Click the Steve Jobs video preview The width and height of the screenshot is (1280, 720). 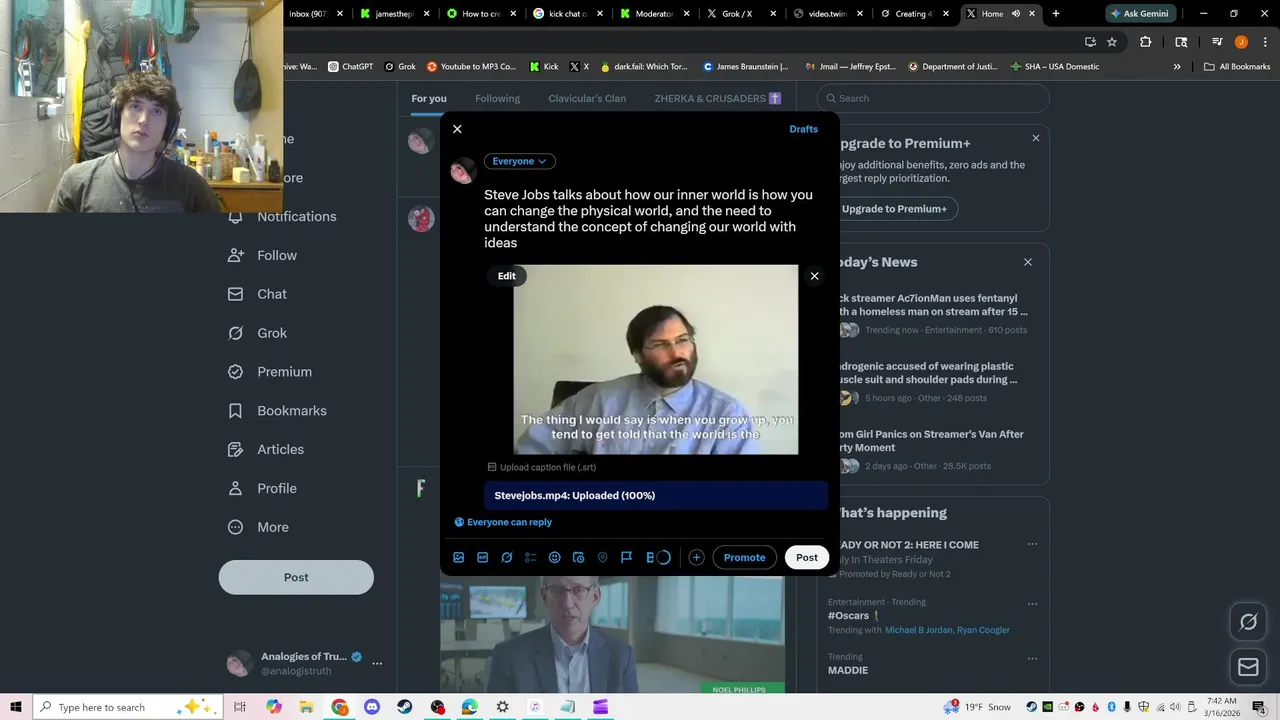pyautogui.click(x=656, y=359)
